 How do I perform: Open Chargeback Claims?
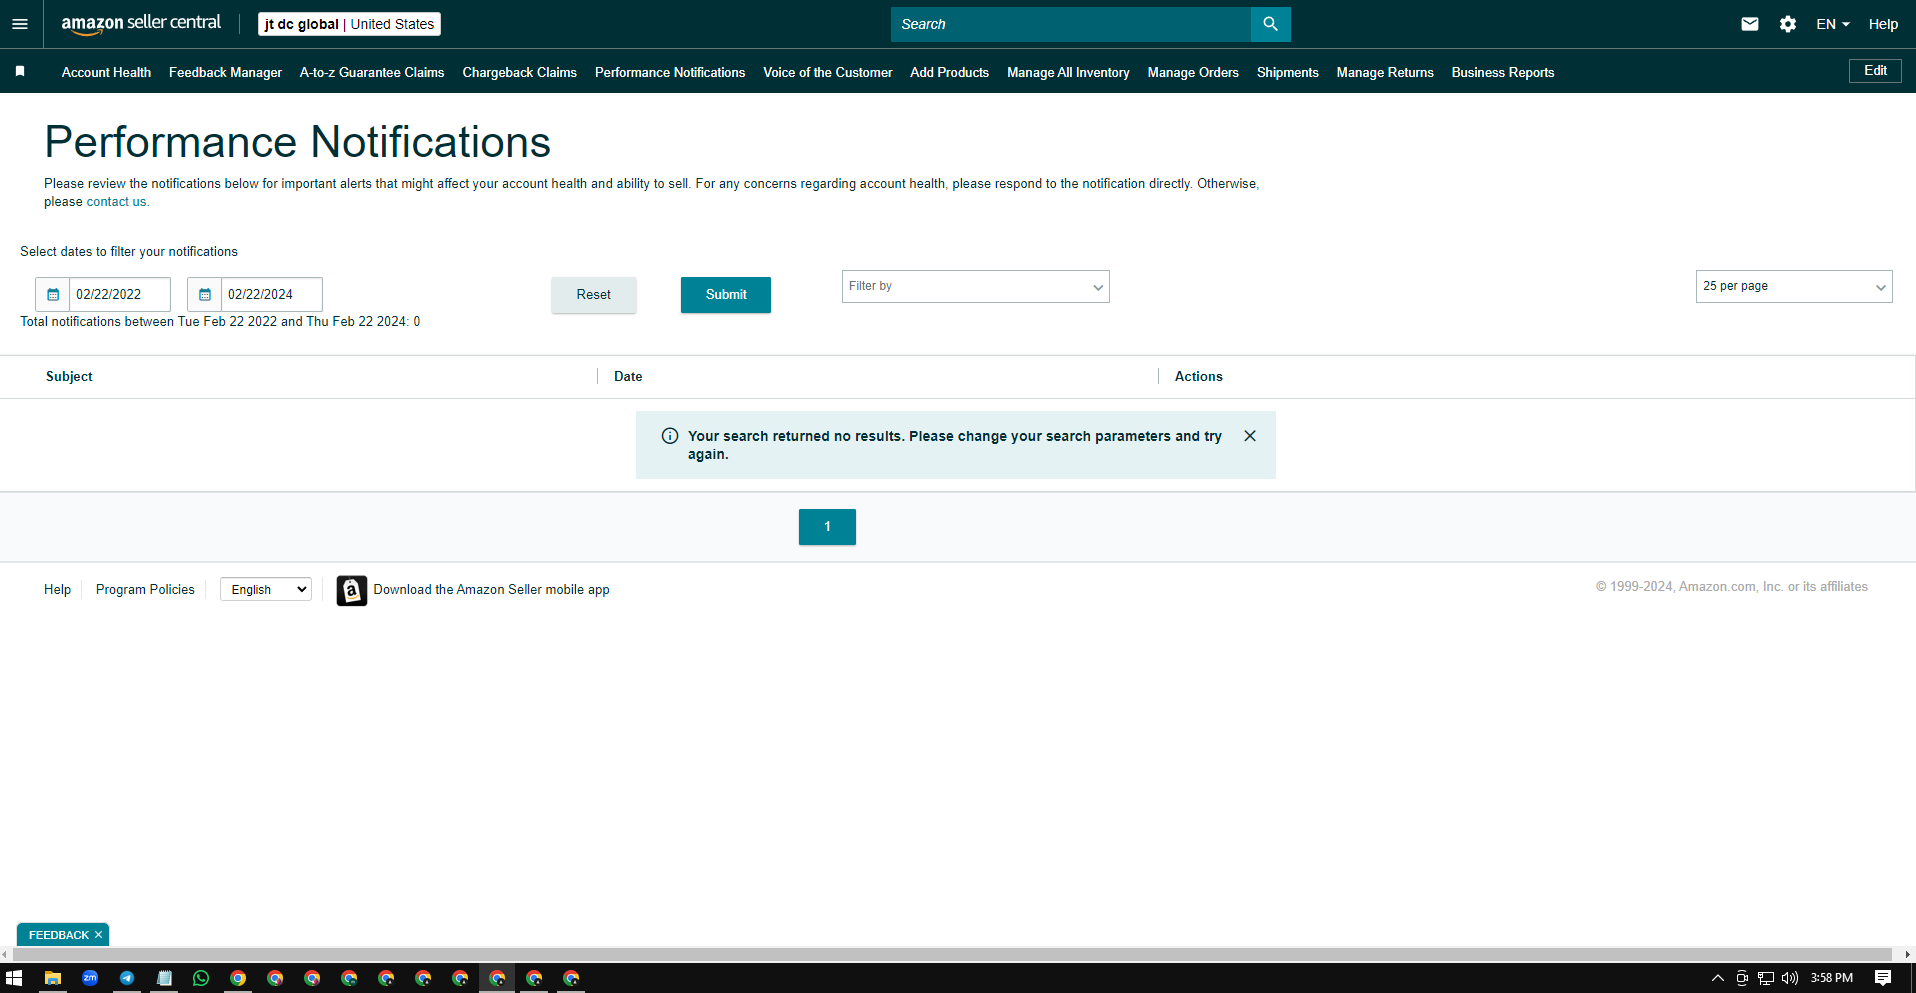[519, 72]
